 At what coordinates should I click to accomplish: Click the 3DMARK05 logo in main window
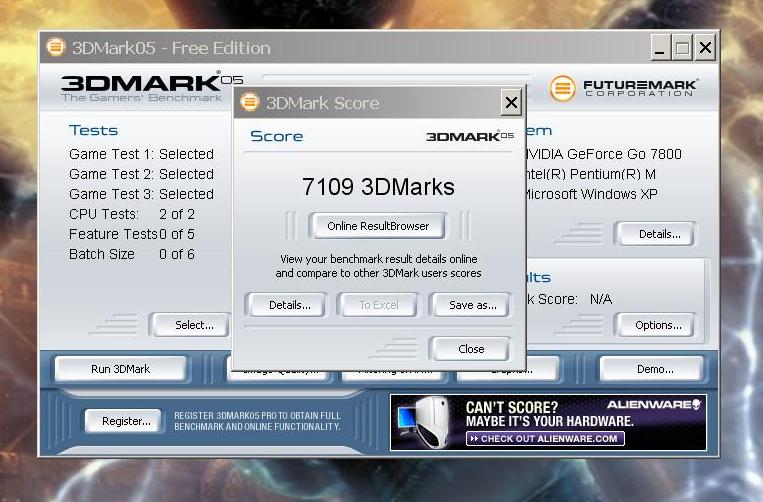click(152, 83)
